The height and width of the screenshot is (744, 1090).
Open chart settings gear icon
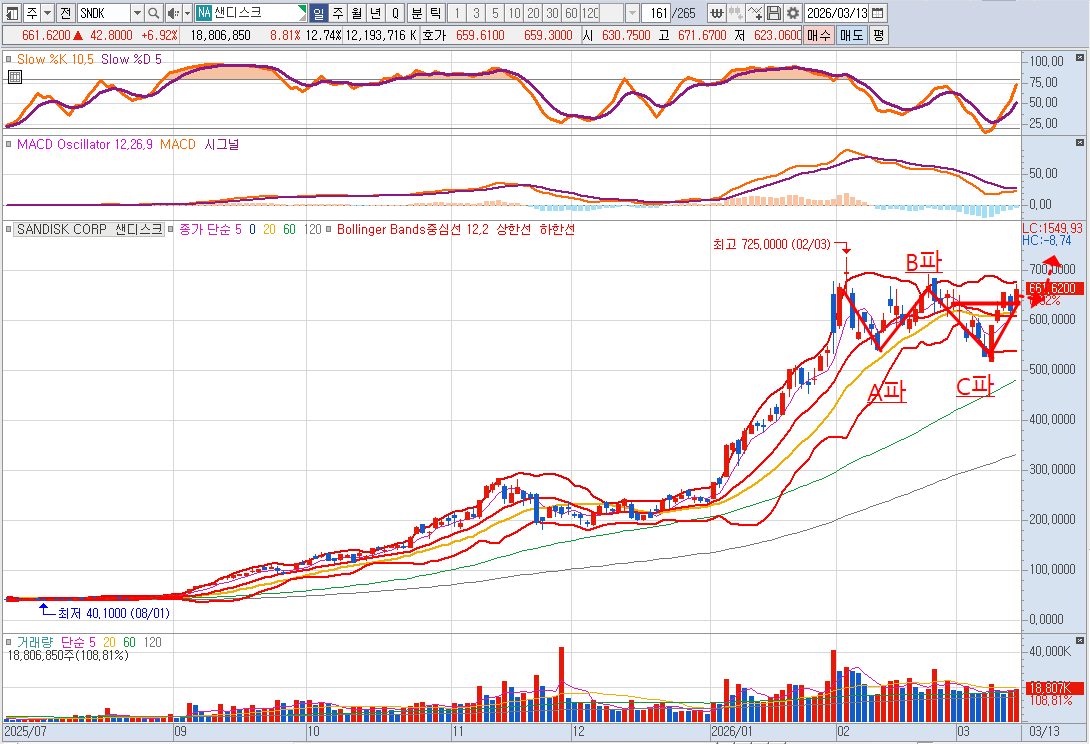793,13
